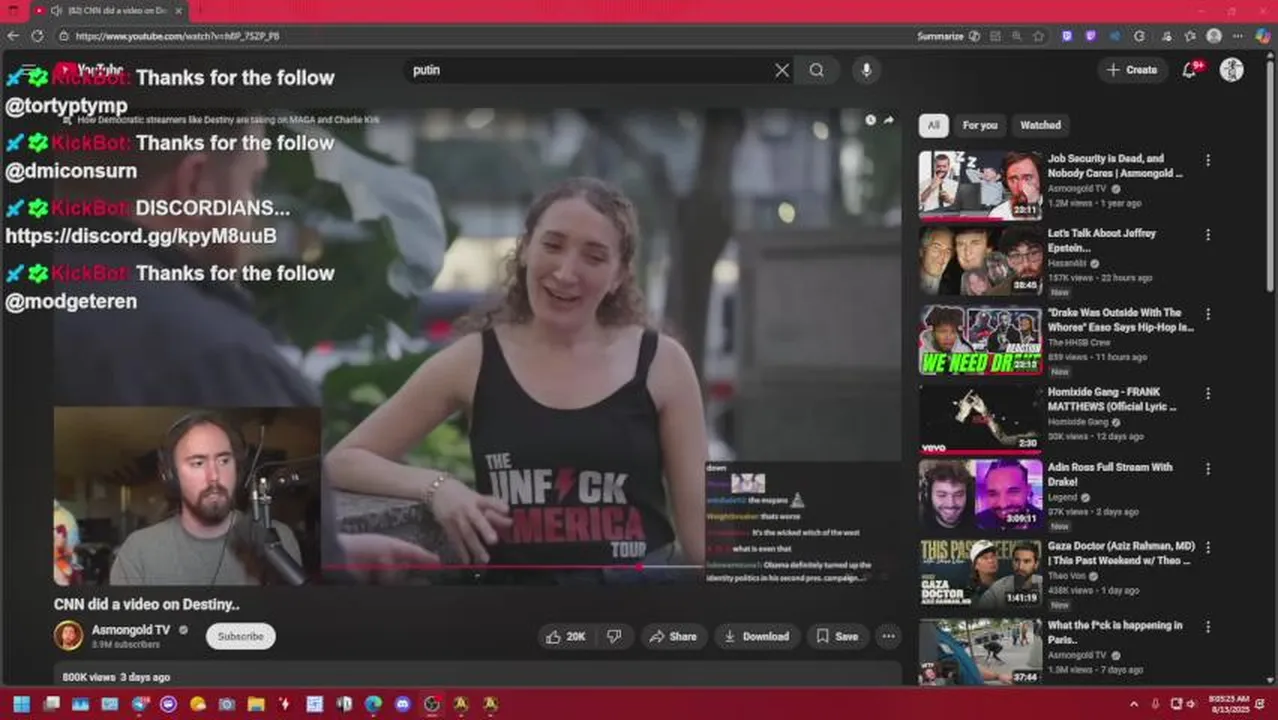The image size is (1278, 720).
Task: Open the YouTube Create menu
Action: (x=1132, y=70)
